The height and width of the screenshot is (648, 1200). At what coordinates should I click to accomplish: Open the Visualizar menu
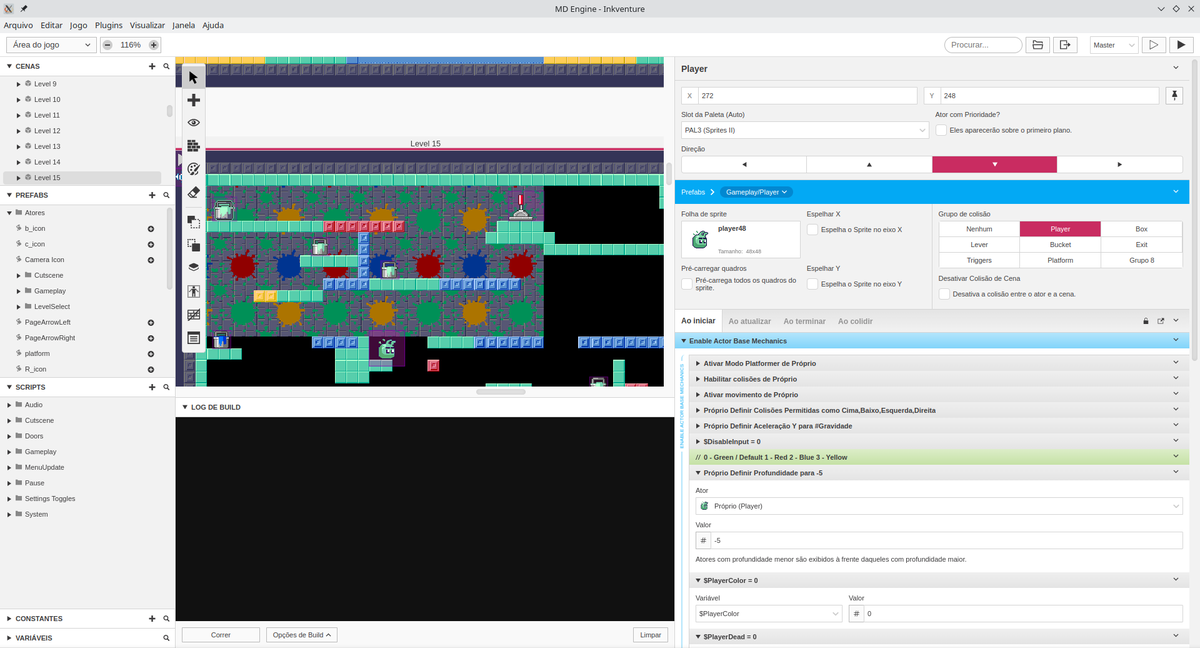pyautogui.click(x=147, y=25)
